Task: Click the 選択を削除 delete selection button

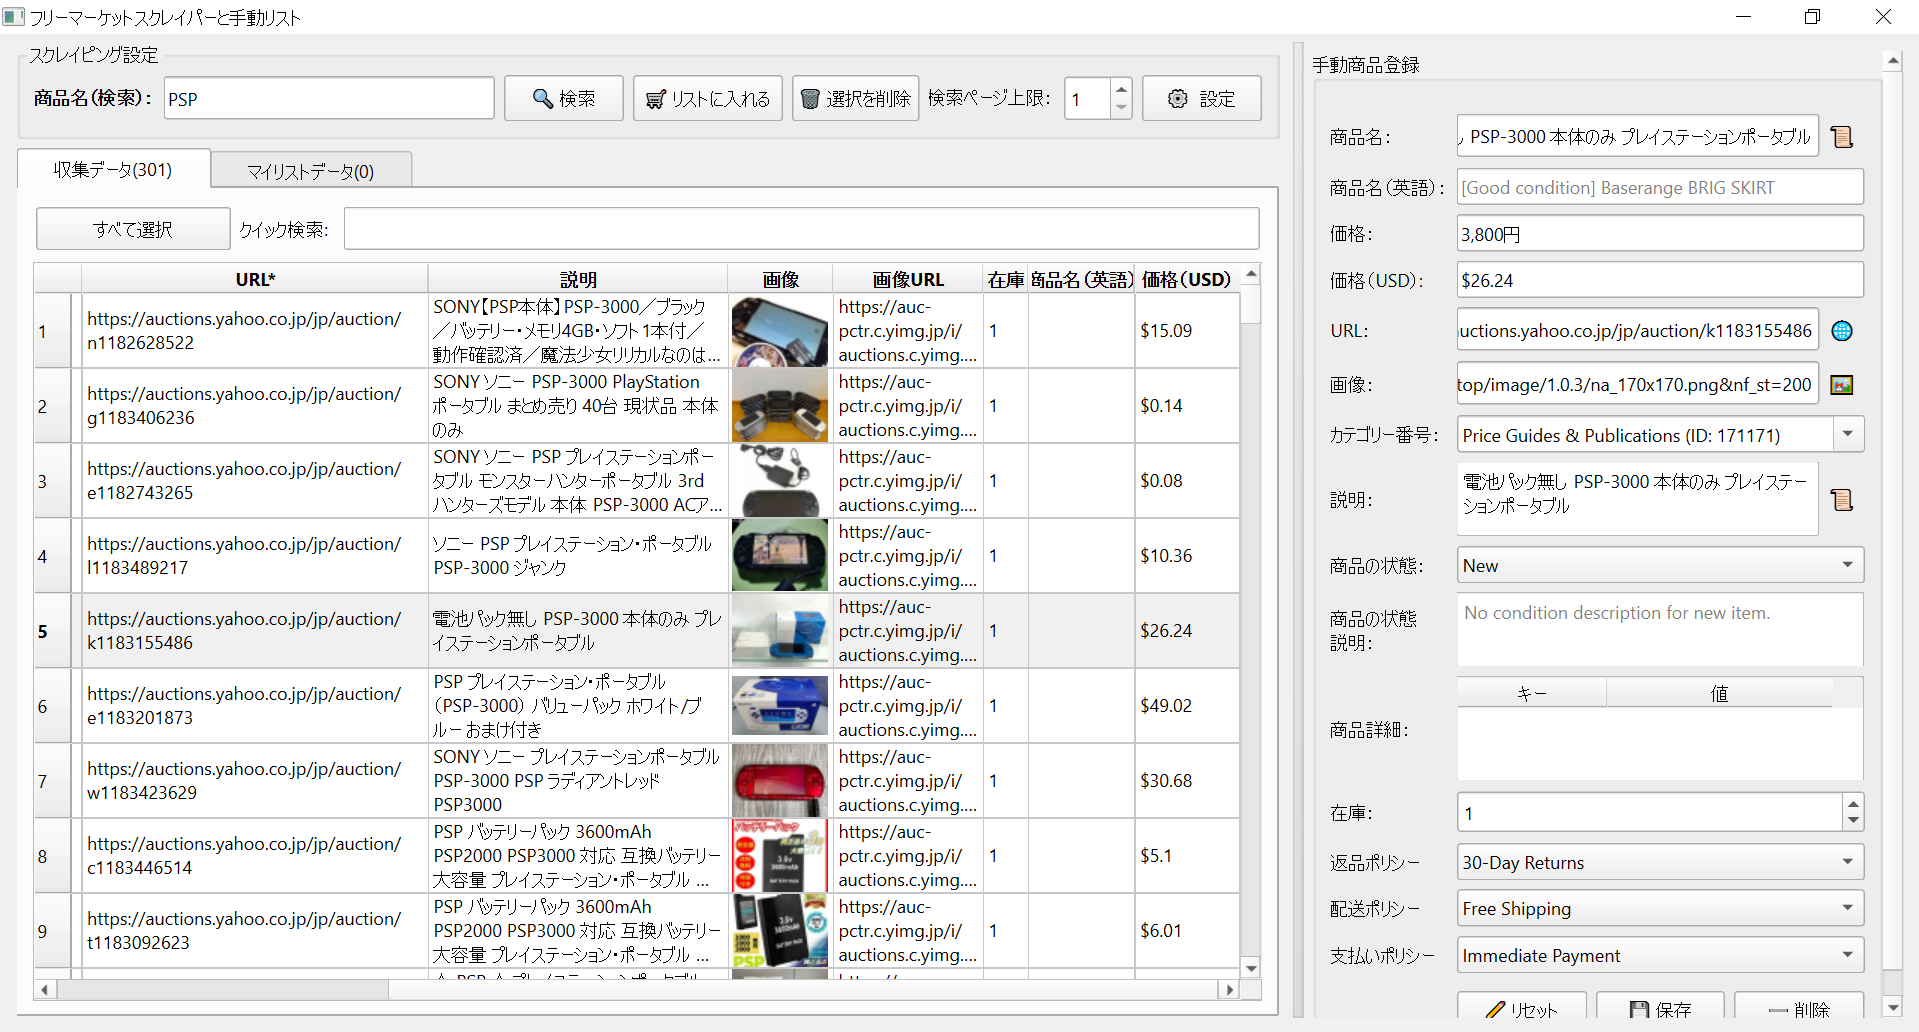Action: (856, 98)
